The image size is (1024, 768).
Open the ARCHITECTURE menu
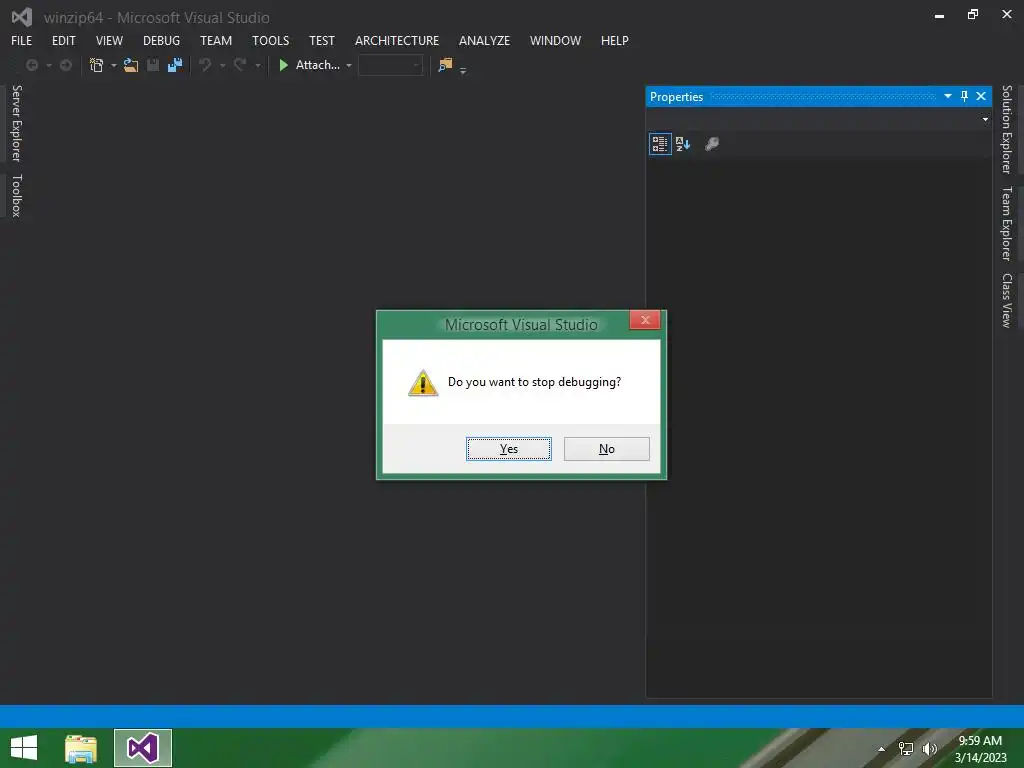(397, 40)
